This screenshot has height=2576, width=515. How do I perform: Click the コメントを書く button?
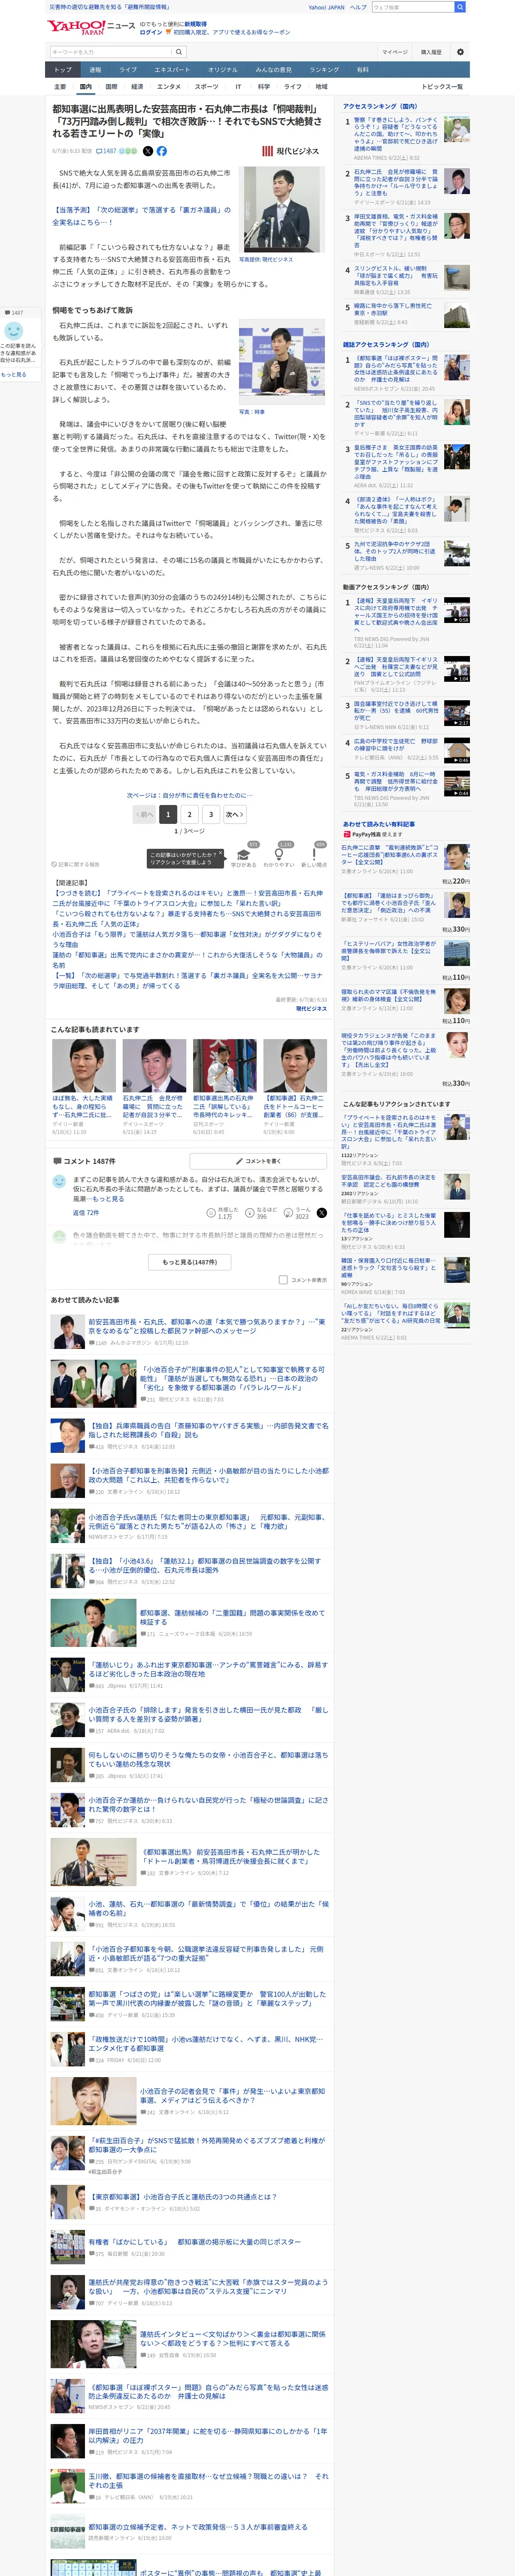[258, 1161]
